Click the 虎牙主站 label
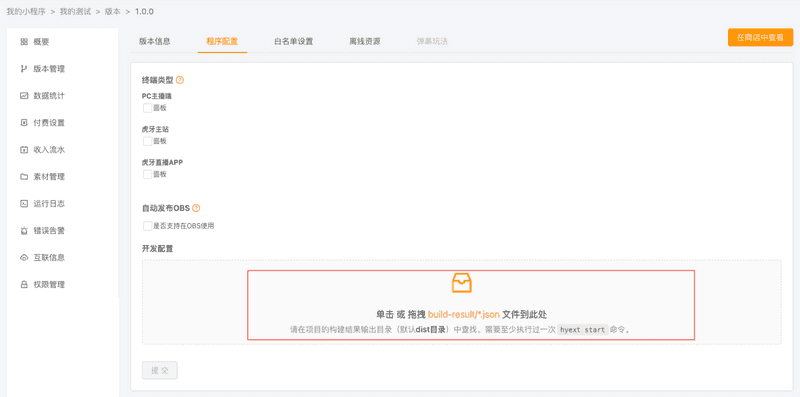 pos(155,129)
